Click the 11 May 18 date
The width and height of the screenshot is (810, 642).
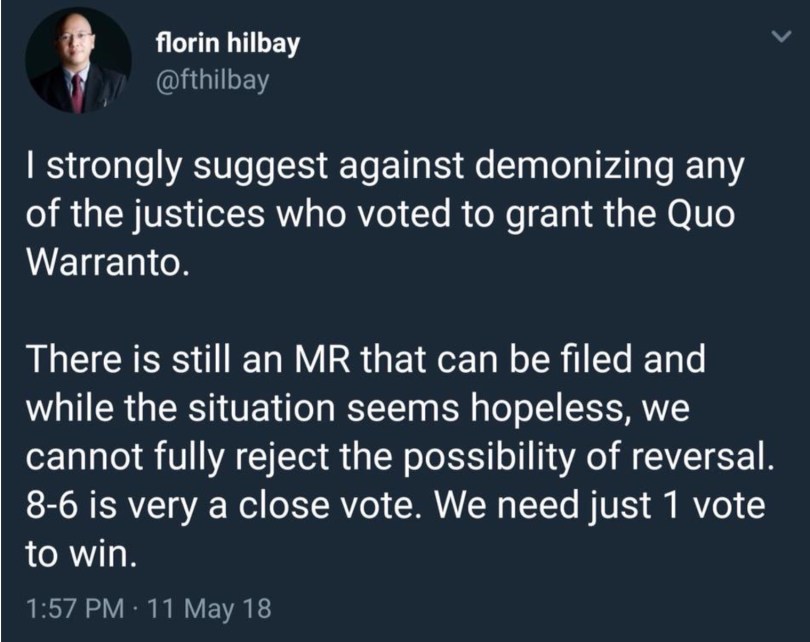tap(208, 607)
